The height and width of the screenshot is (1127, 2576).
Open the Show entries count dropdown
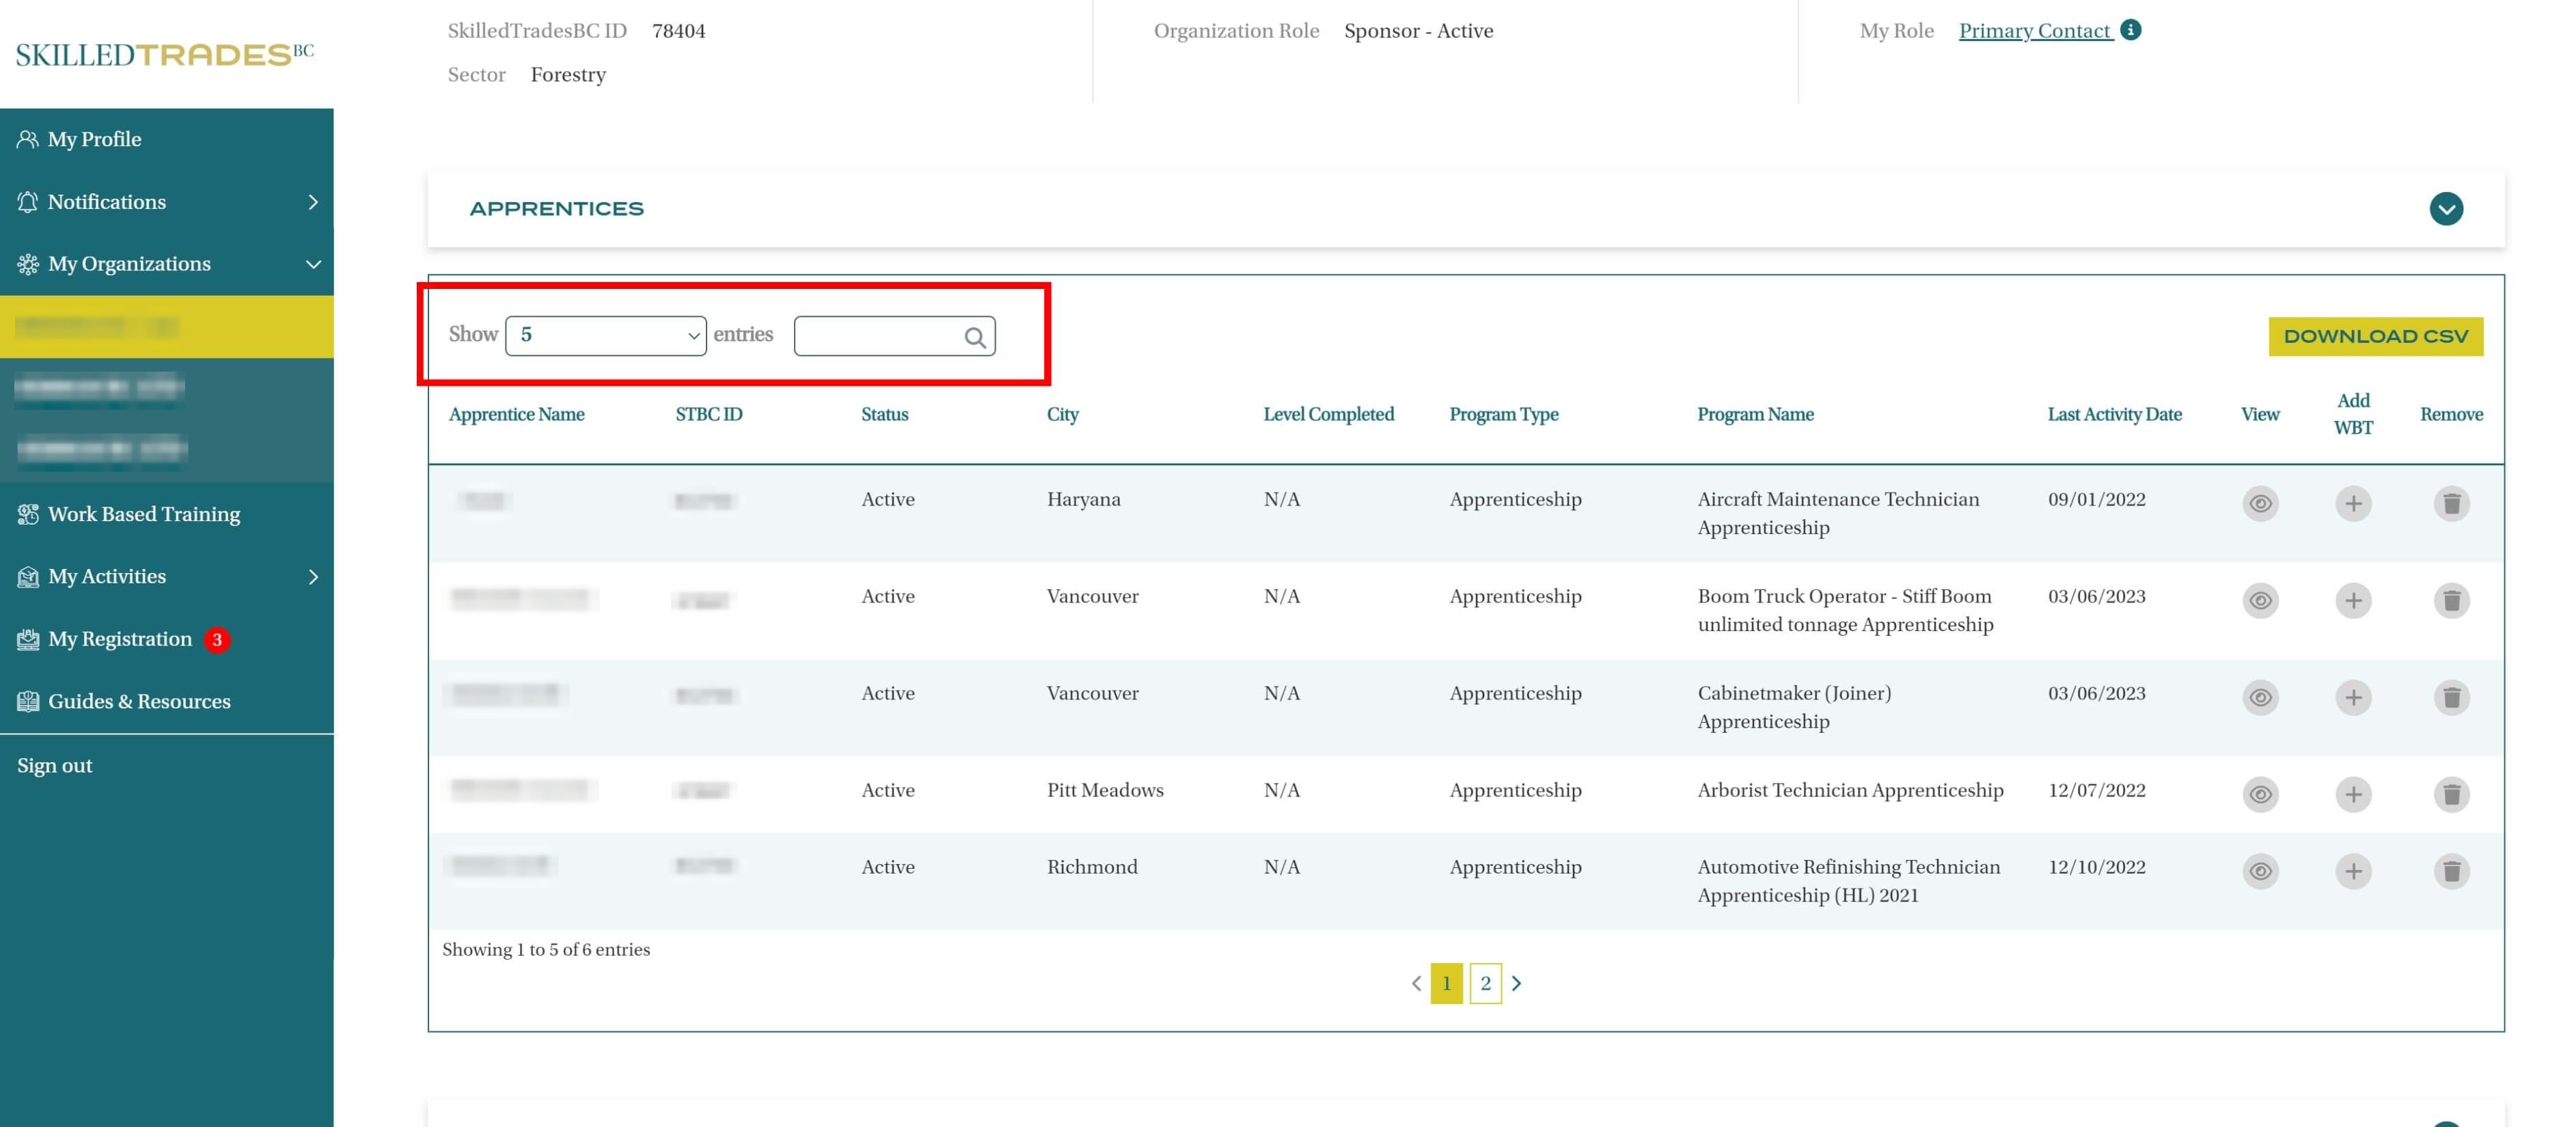click(606, 335)
